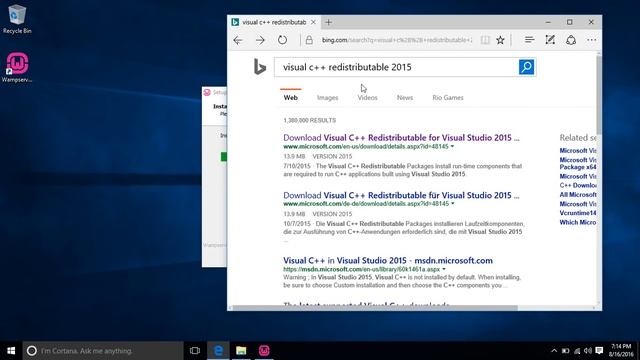Click Wampserver setup icon on taskbar
Screen dimensions: 640x360
[264, 351]
